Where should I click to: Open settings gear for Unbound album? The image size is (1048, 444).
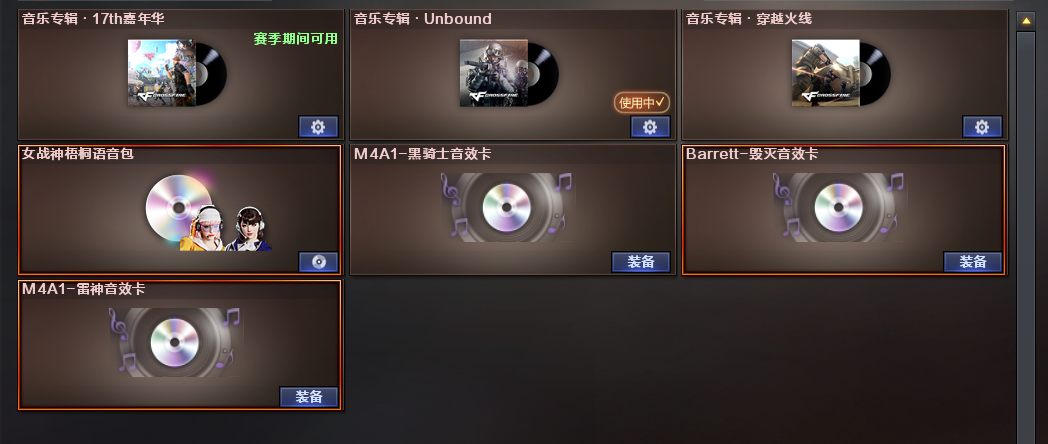tap(650, 126)
